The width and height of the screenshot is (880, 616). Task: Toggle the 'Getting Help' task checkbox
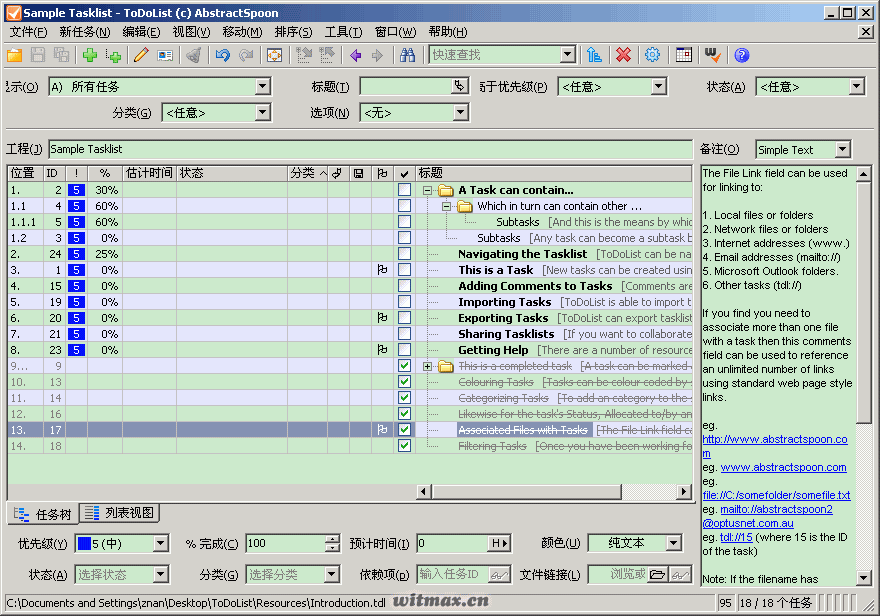point(404,350)
